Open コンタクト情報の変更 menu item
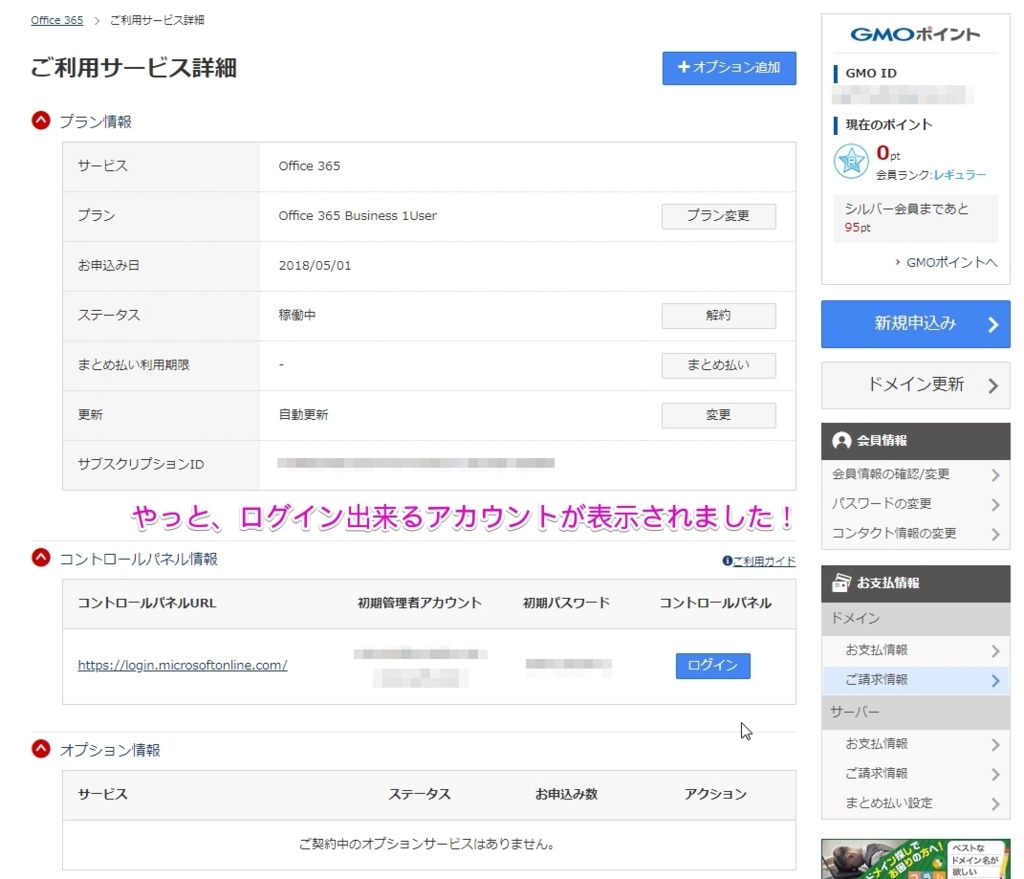This screenshot has height=879, width=1024. click(915, 534)
